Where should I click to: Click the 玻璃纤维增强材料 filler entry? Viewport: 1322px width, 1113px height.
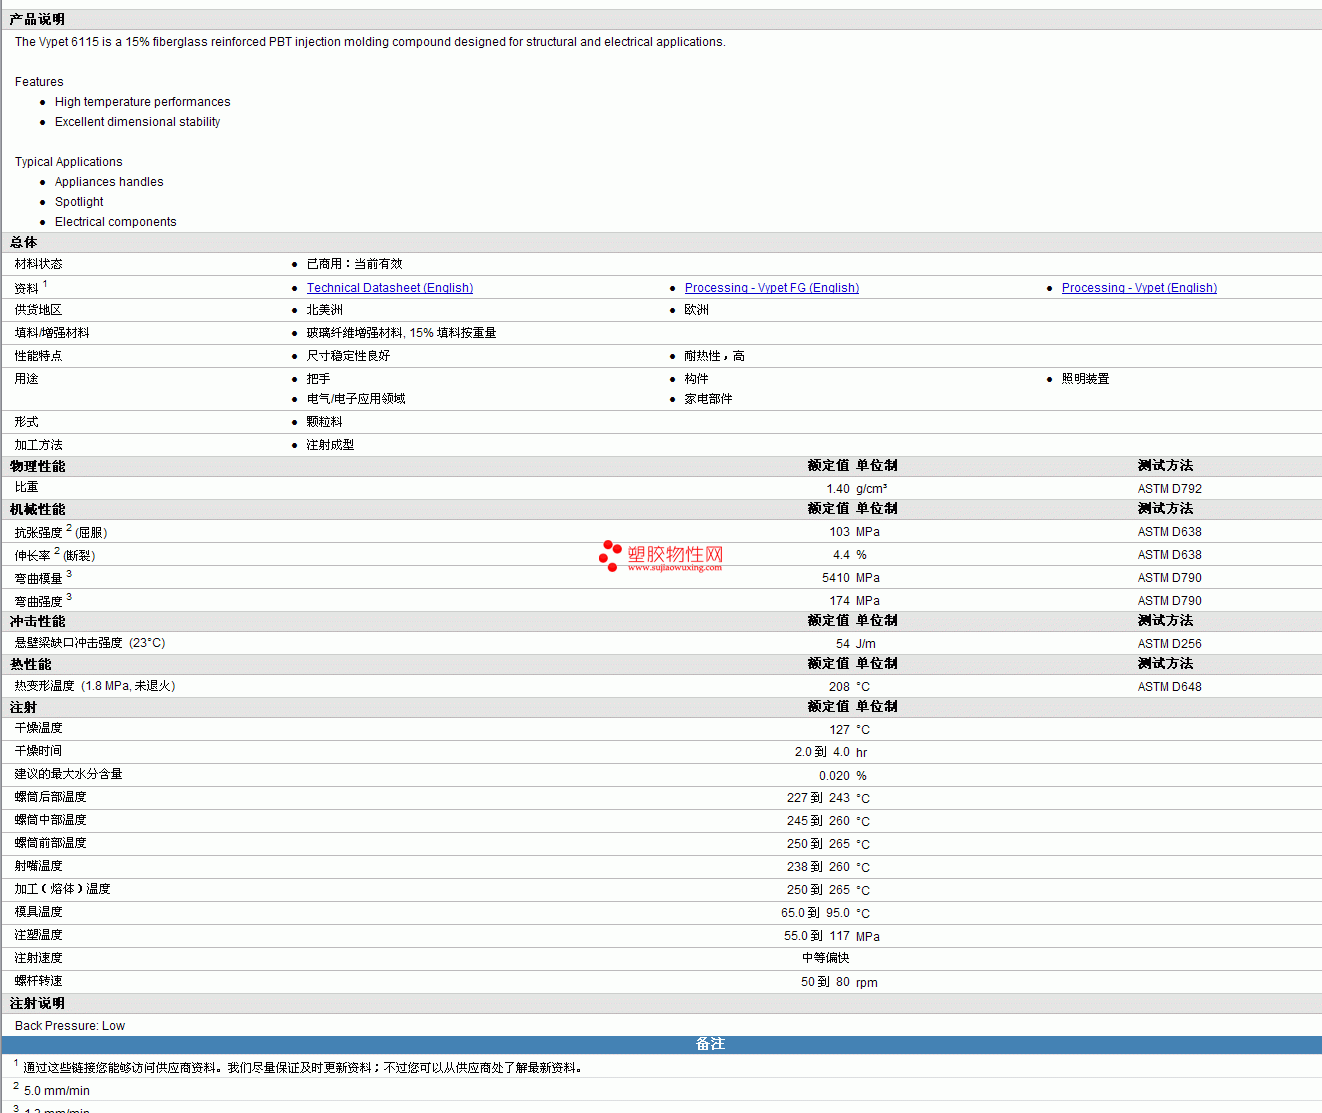click(402, 333)
